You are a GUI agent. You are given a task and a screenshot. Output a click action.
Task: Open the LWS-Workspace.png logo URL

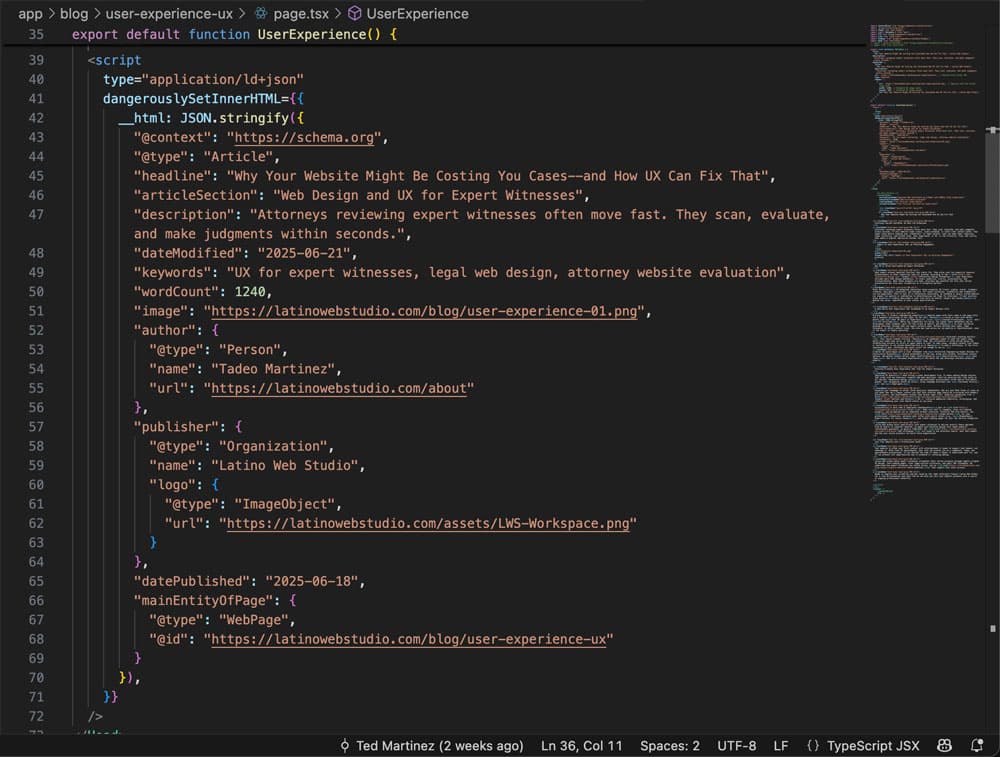coord(428,523)
